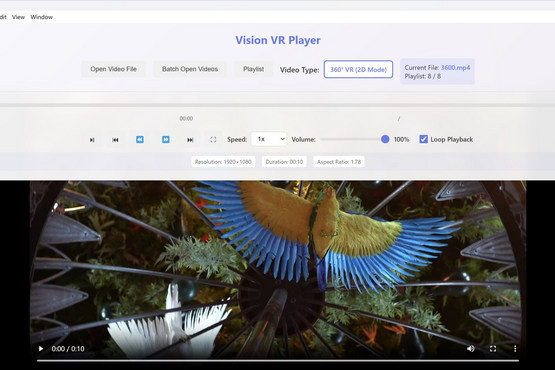This screenshot has height=370, width=555.
Task: Click the play/pause step icon in controls
Action: tap(92, 140)
